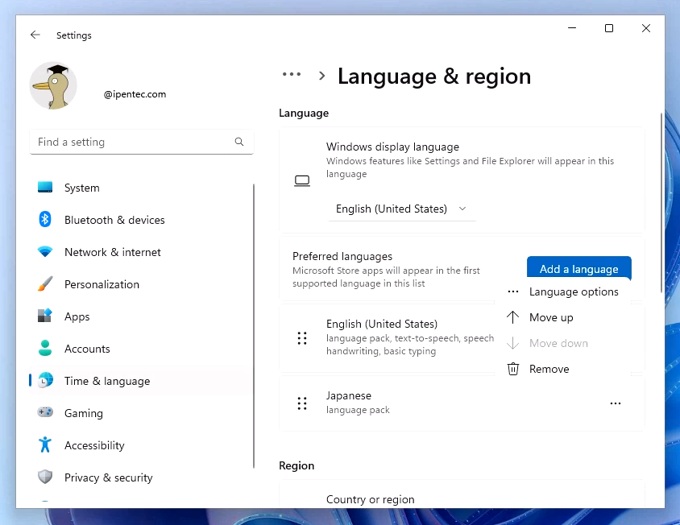The image size is (680, 525).
Task: Click the Wi-Fi network icon
Action: [x=45, y=251]
